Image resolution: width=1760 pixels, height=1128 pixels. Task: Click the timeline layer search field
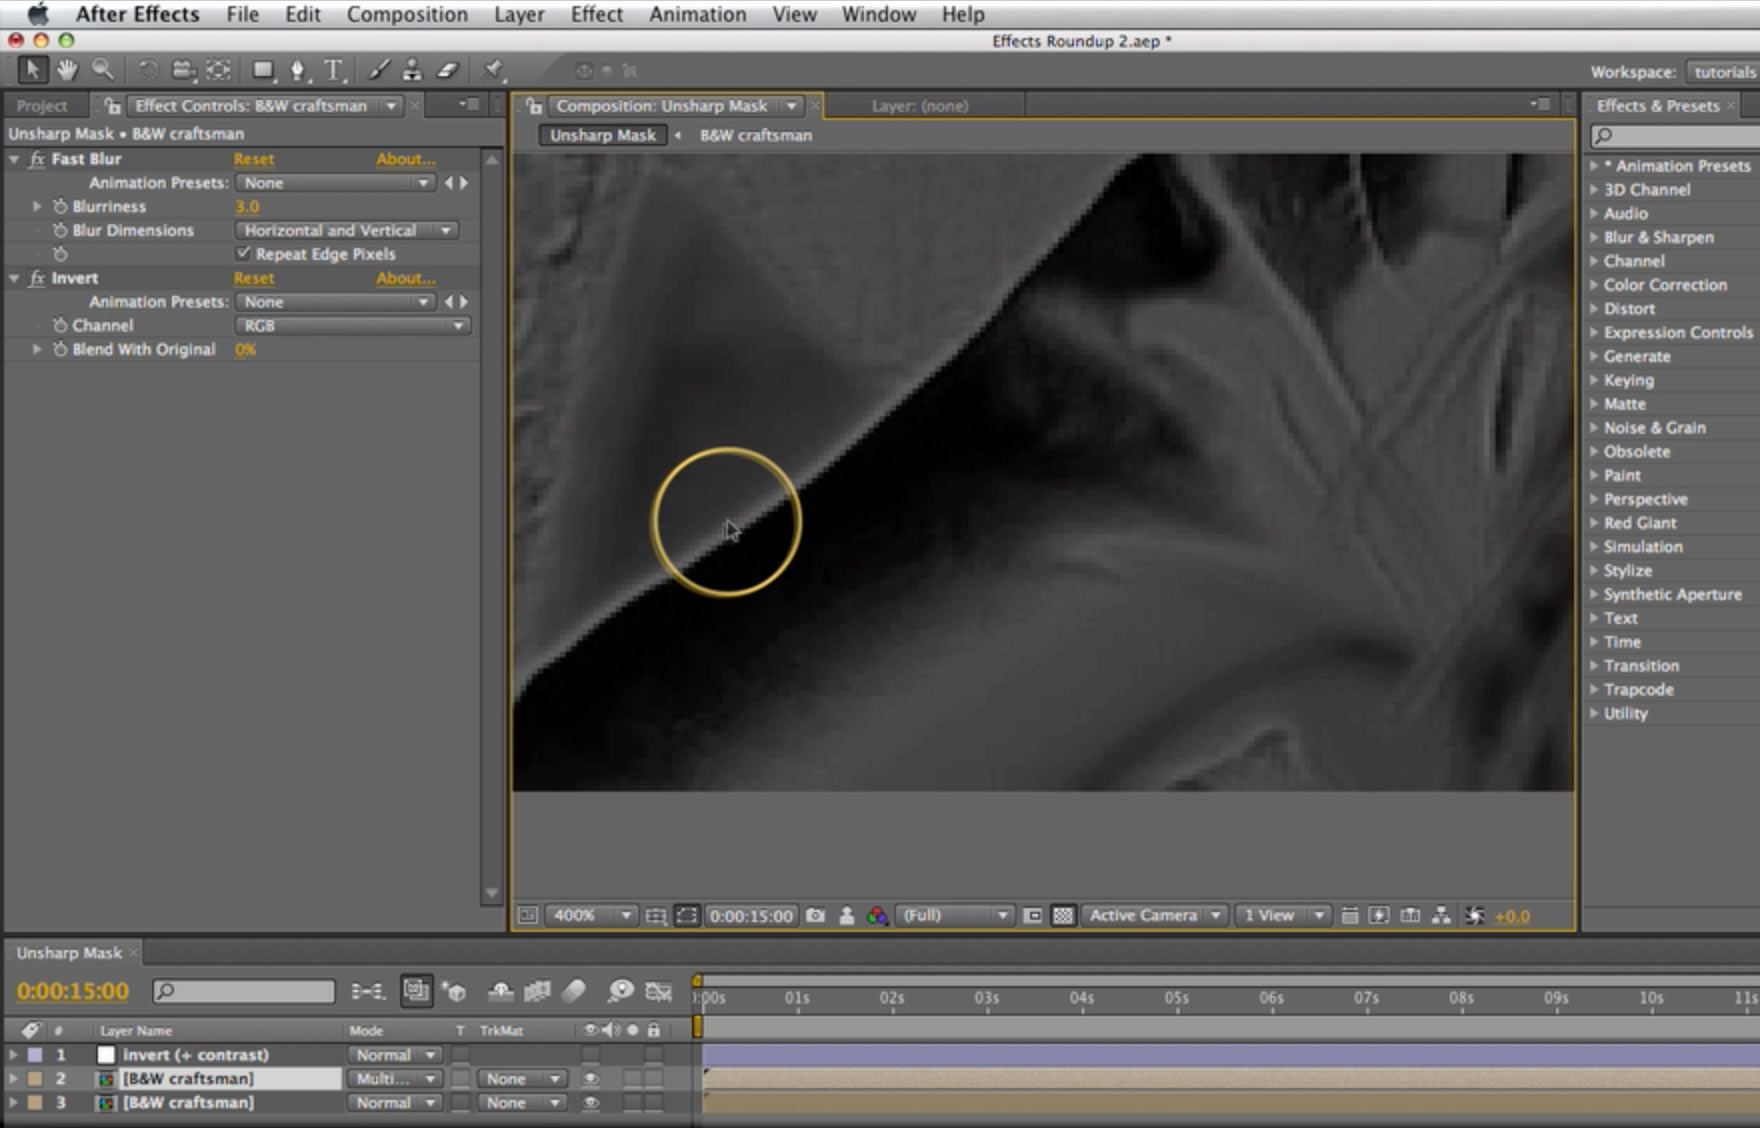click(244, 991)
